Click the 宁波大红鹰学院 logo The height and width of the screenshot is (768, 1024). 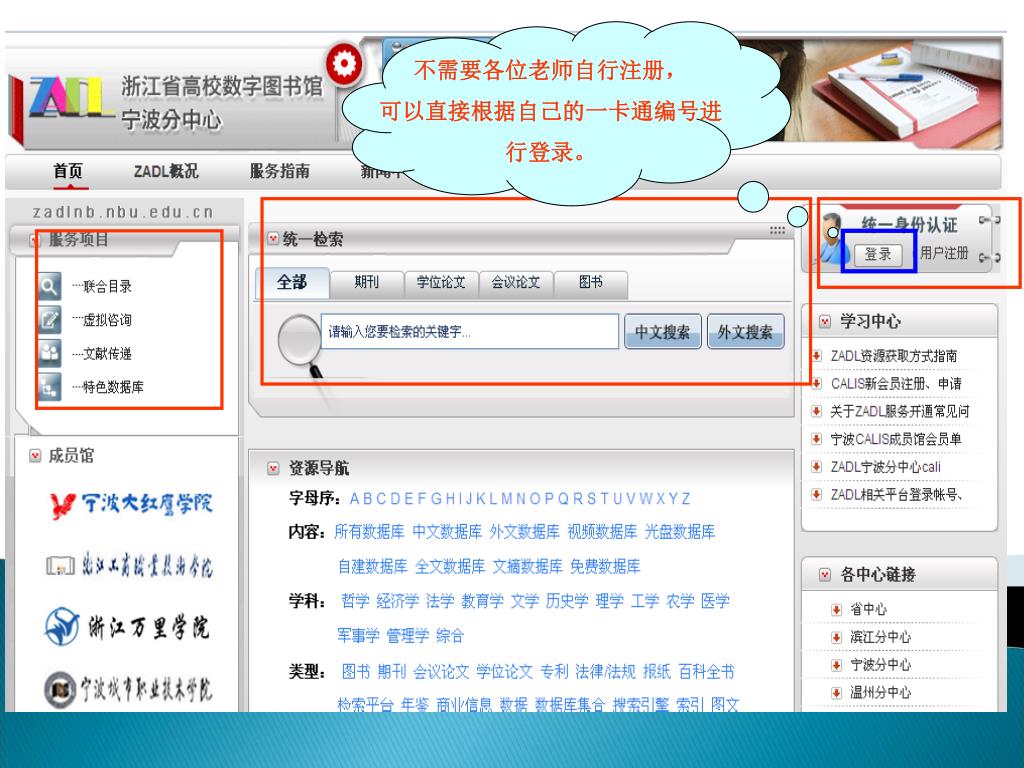pos(131,505)
